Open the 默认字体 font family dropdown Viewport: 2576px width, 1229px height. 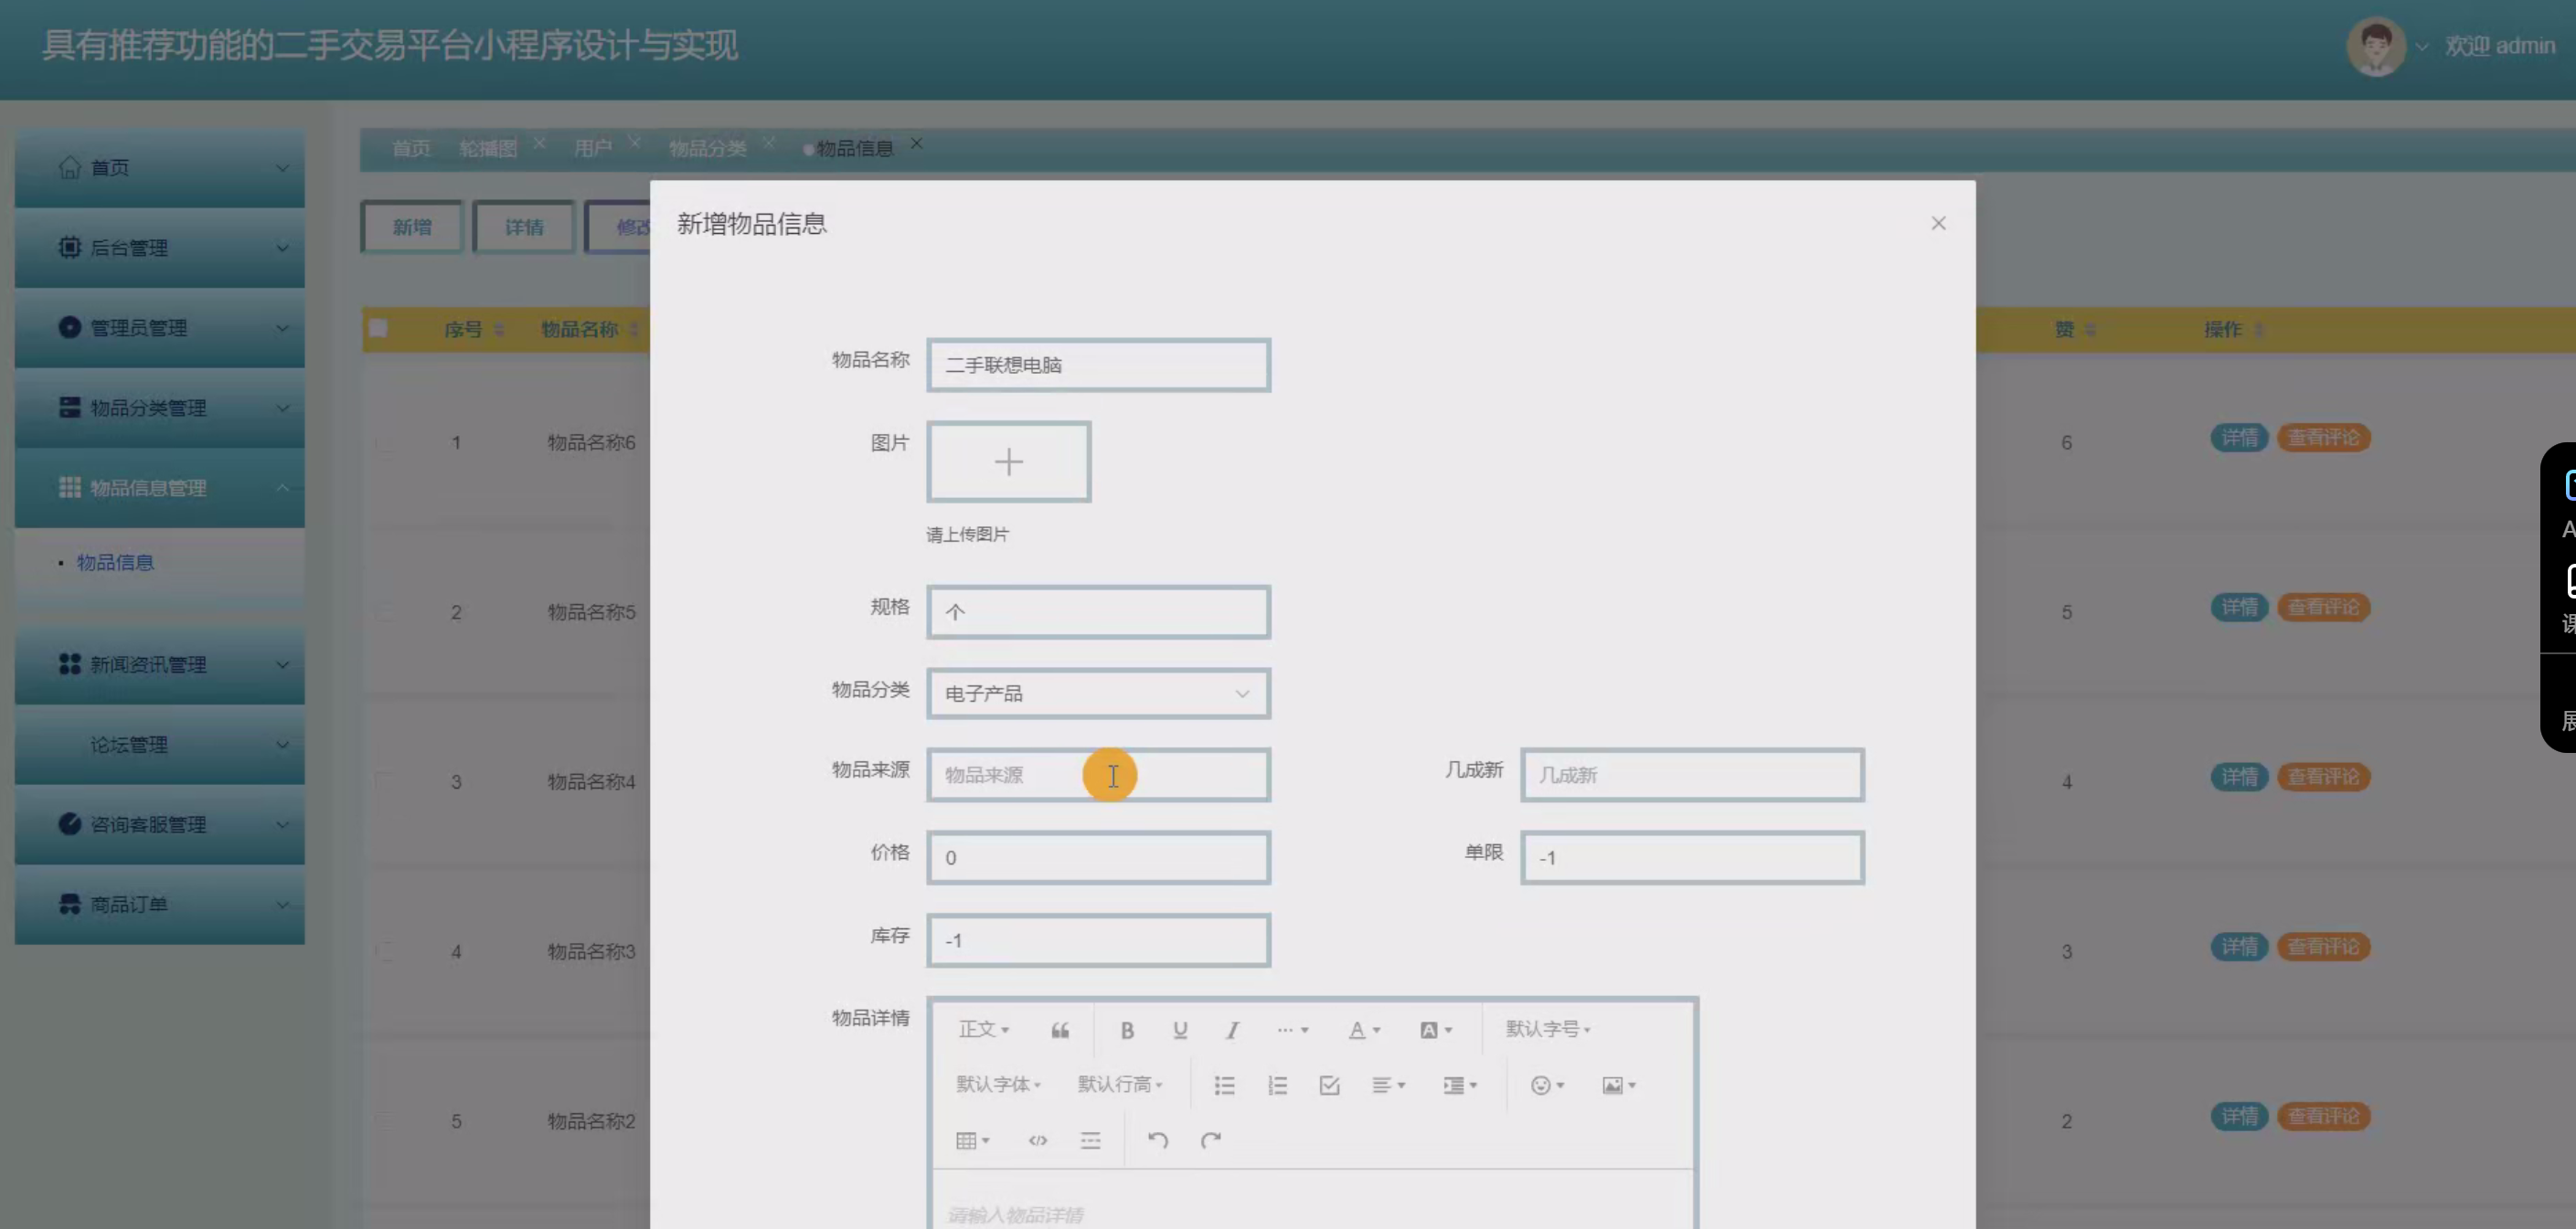(998, 1084)
